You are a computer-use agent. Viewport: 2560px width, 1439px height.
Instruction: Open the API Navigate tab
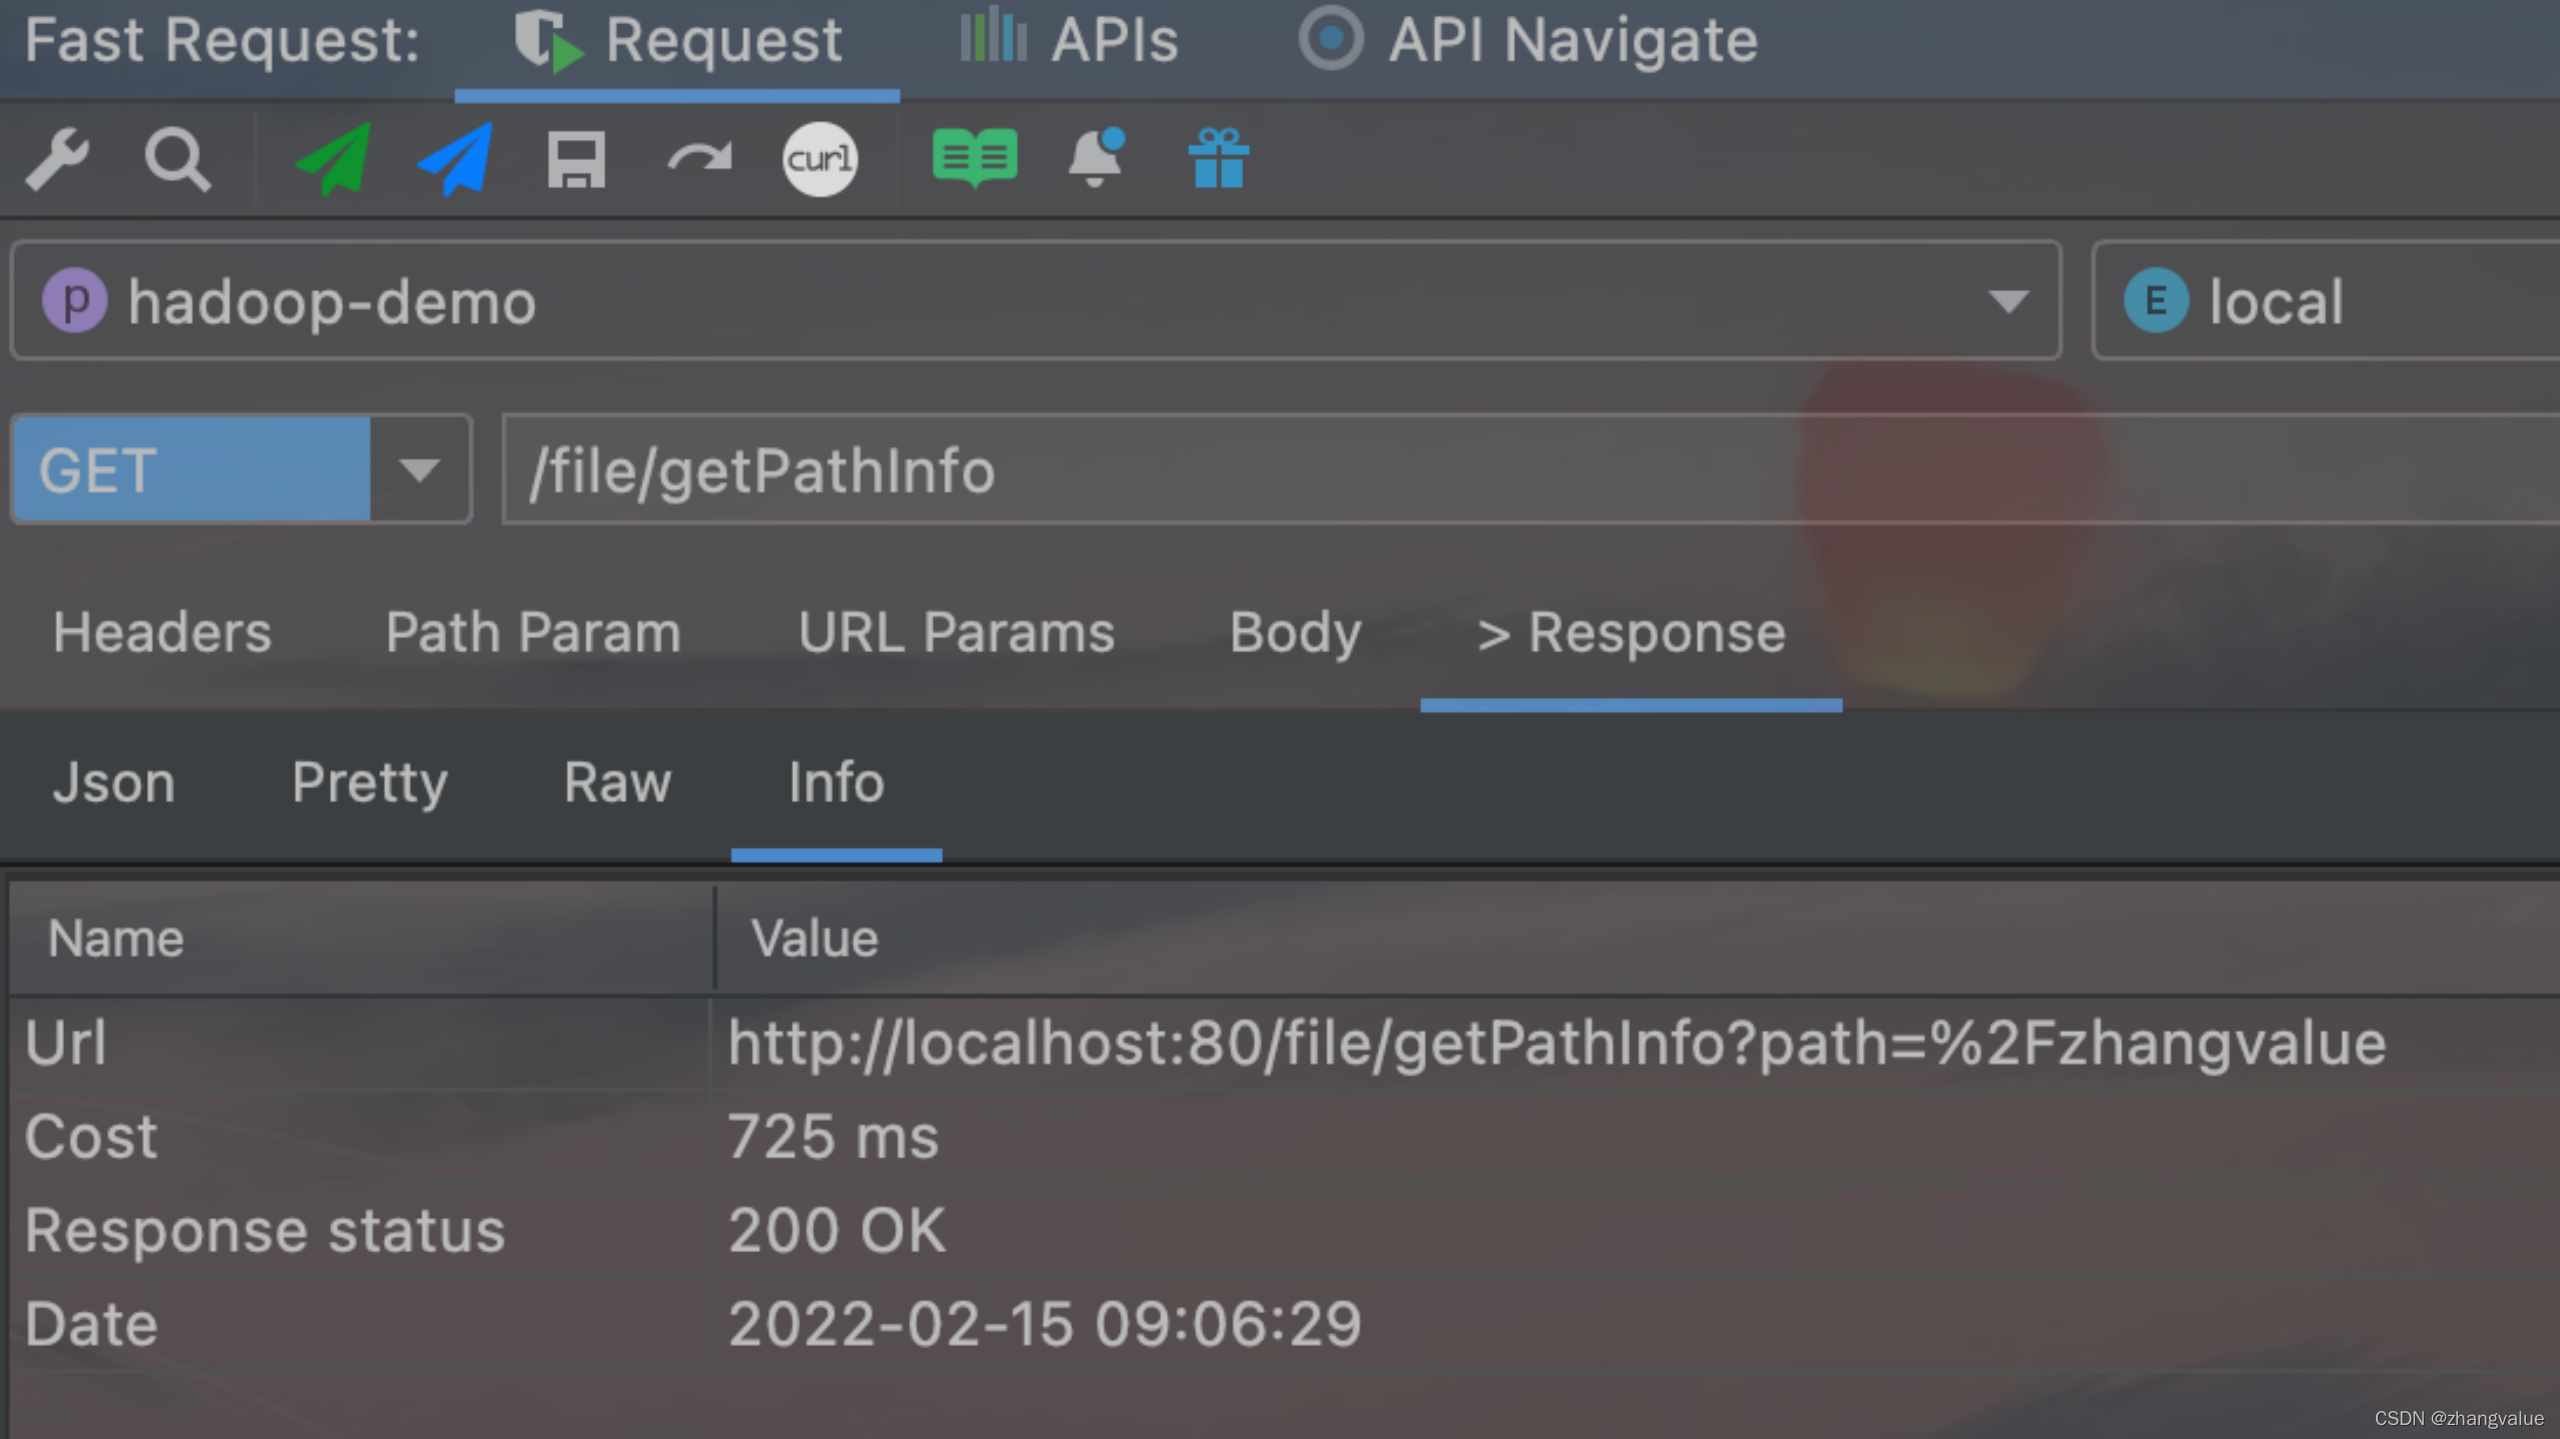(1528, 42)
